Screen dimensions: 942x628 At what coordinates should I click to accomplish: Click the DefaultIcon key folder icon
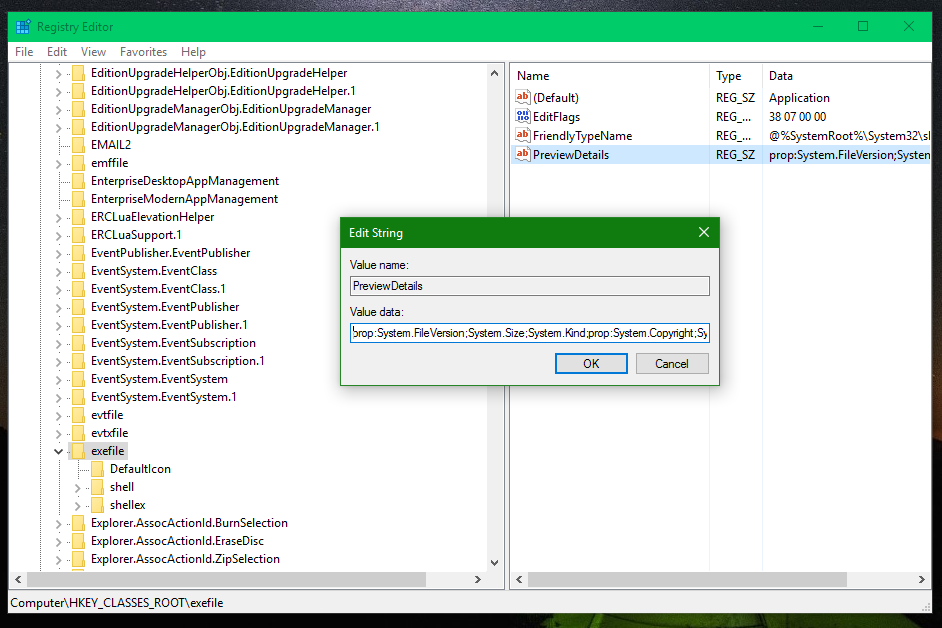point(98,468)
